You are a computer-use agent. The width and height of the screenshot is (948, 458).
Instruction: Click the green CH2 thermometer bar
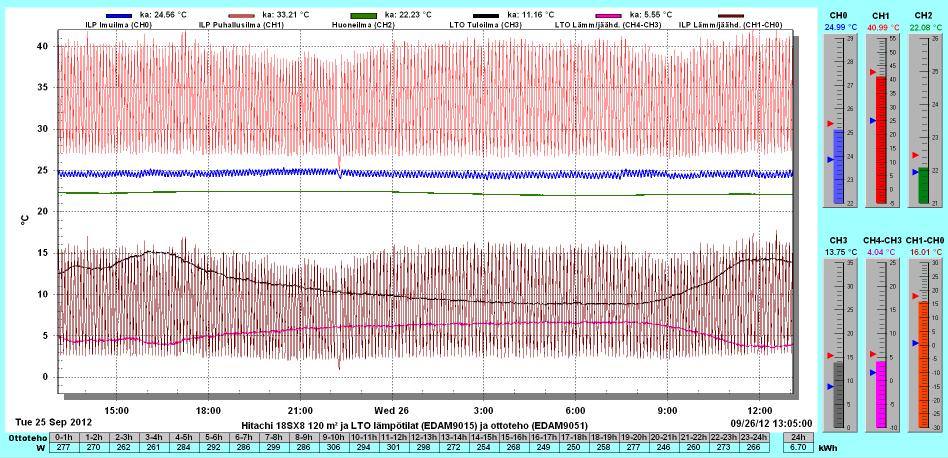923,186
